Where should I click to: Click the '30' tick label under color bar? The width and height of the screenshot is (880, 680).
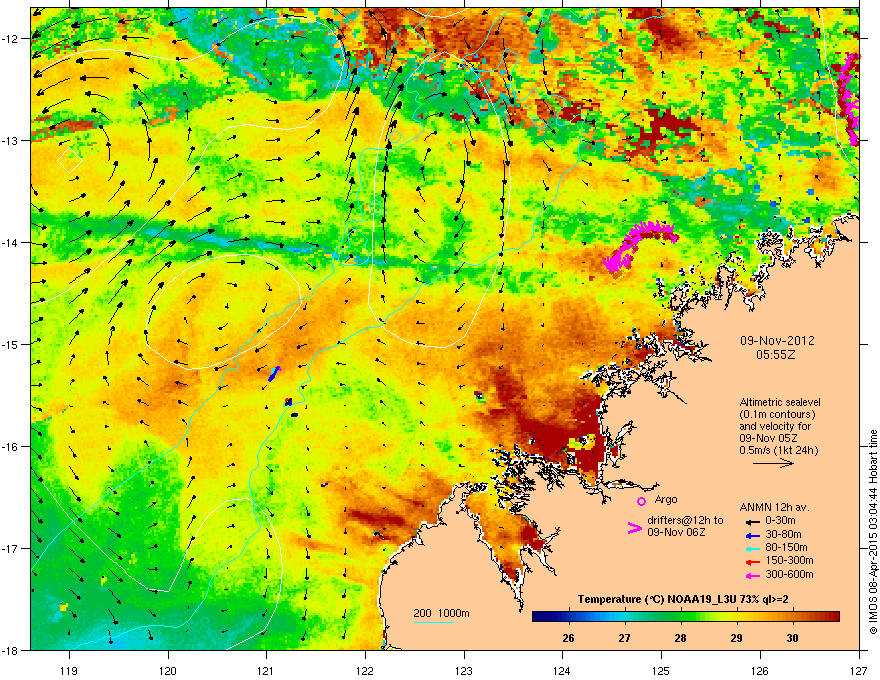point(792,638)
